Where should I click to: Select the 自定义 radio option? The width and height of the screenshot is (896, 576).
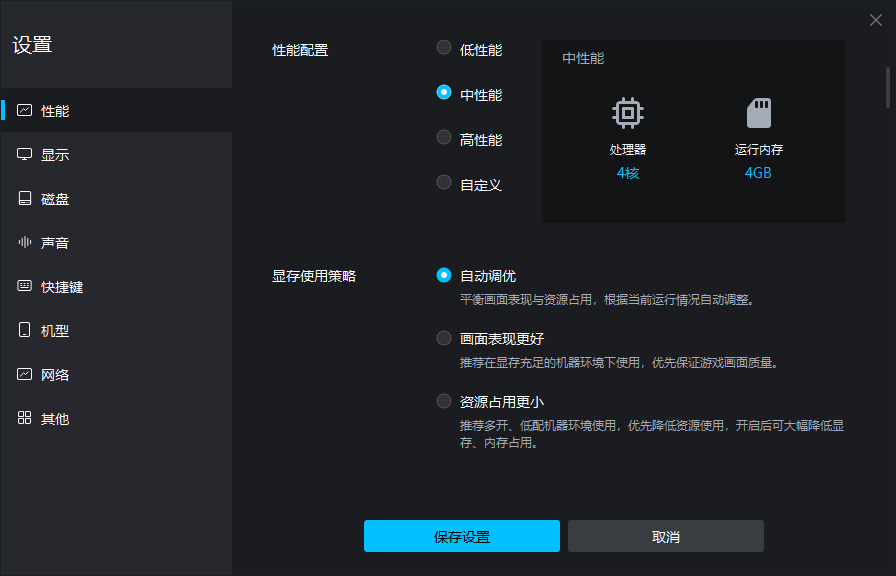[x=443, y=182]
